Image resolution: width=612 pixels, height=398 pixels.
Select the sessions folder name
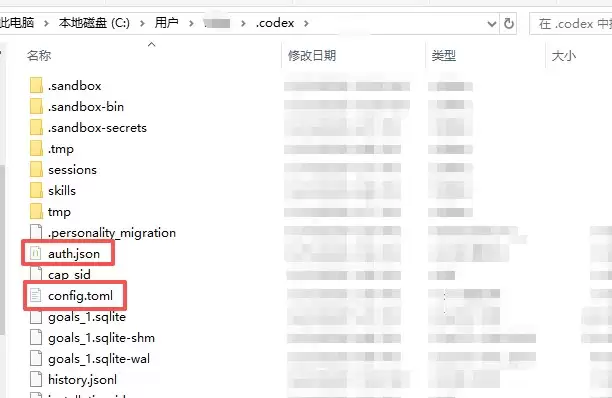click(x=72, y=170)
